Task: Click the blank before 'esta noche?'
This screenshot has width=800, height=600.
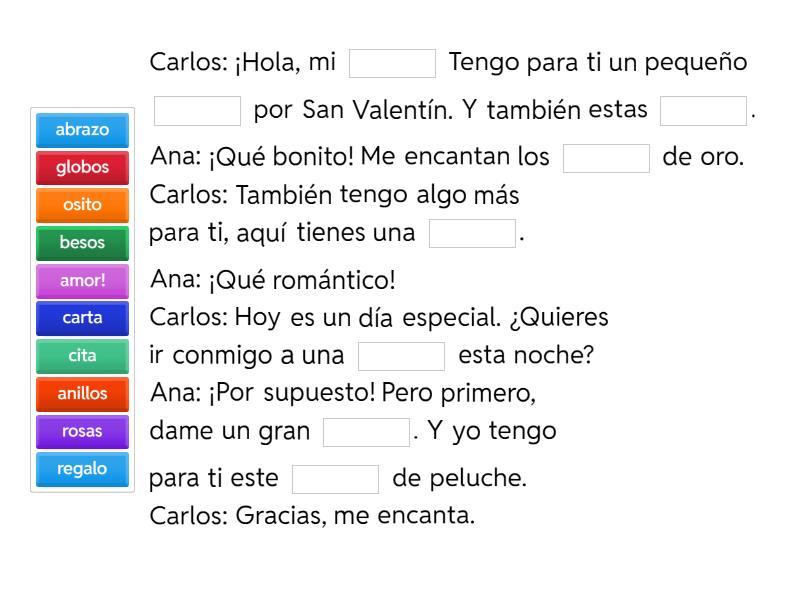Action: [401, 356]
